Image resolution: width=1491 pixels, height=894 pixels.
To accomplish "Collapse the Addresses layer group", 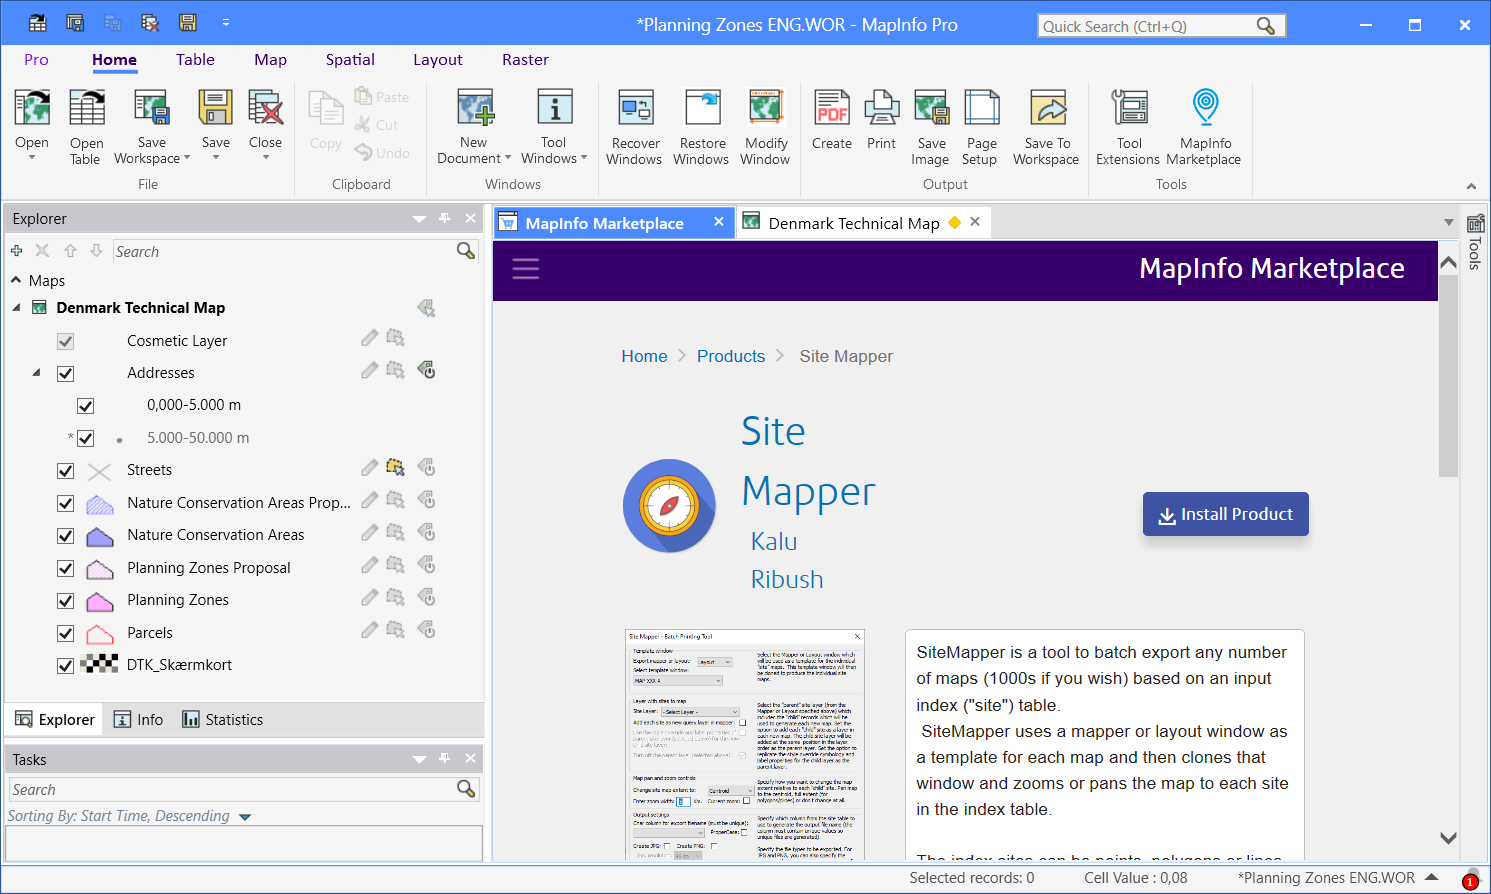I will (x=36, y=373).
